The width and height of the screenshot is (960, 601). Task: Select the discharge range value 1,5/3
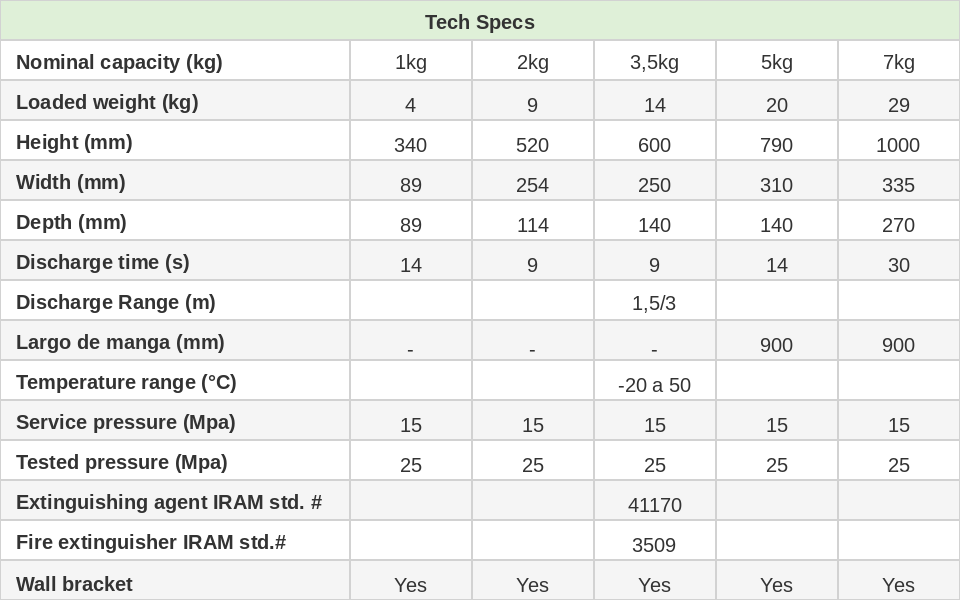(x=654, y=303)
